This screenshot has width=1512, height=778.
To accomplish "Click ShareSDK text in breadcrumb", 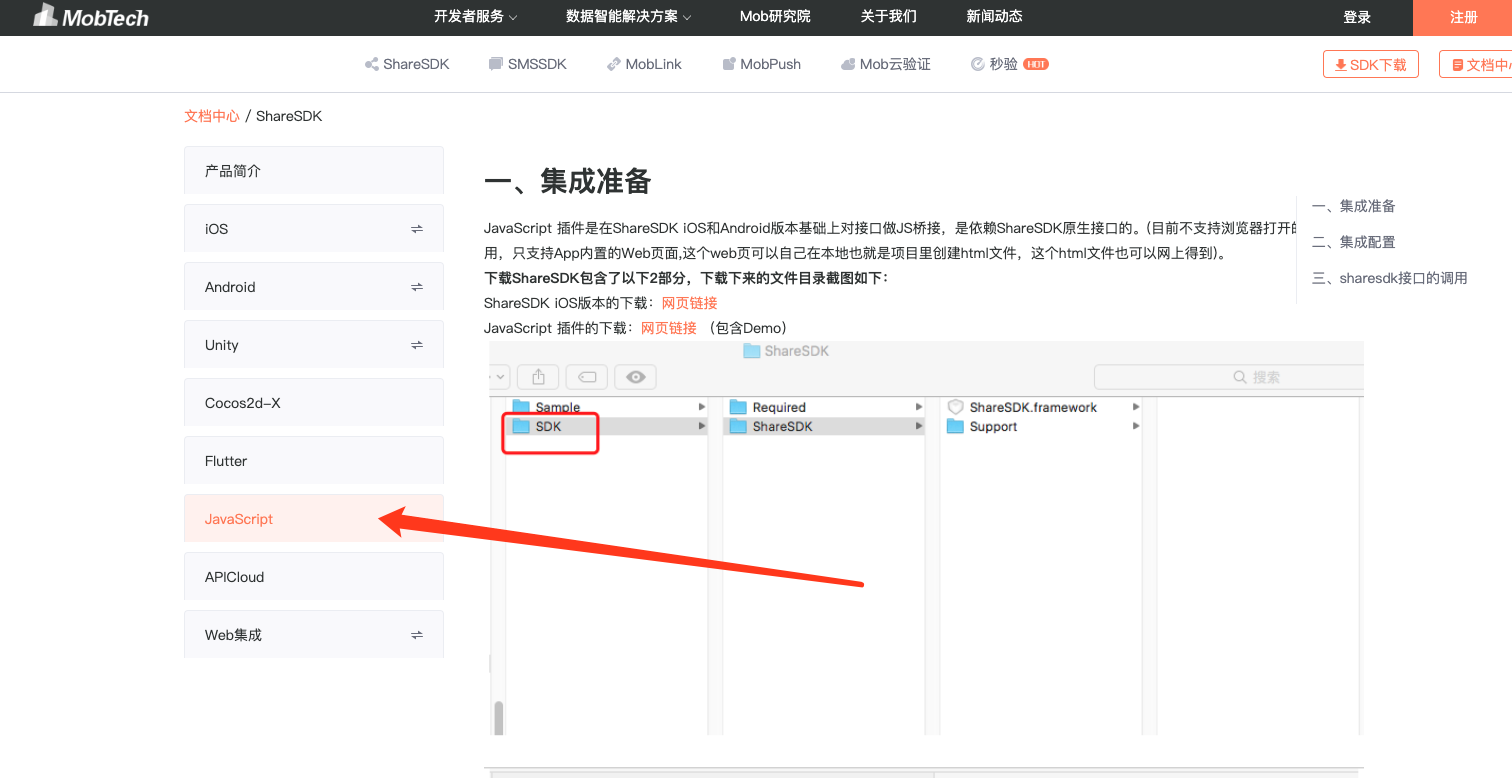I will [x=289, y=116].
